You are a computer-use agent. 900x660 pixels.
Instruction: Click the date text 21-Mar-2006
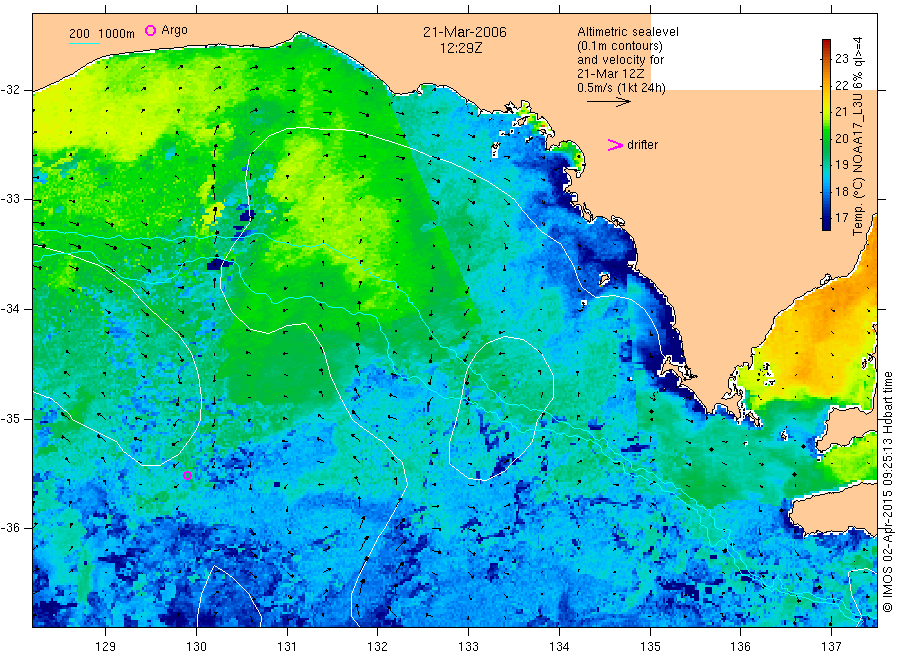tap(465, 32)
